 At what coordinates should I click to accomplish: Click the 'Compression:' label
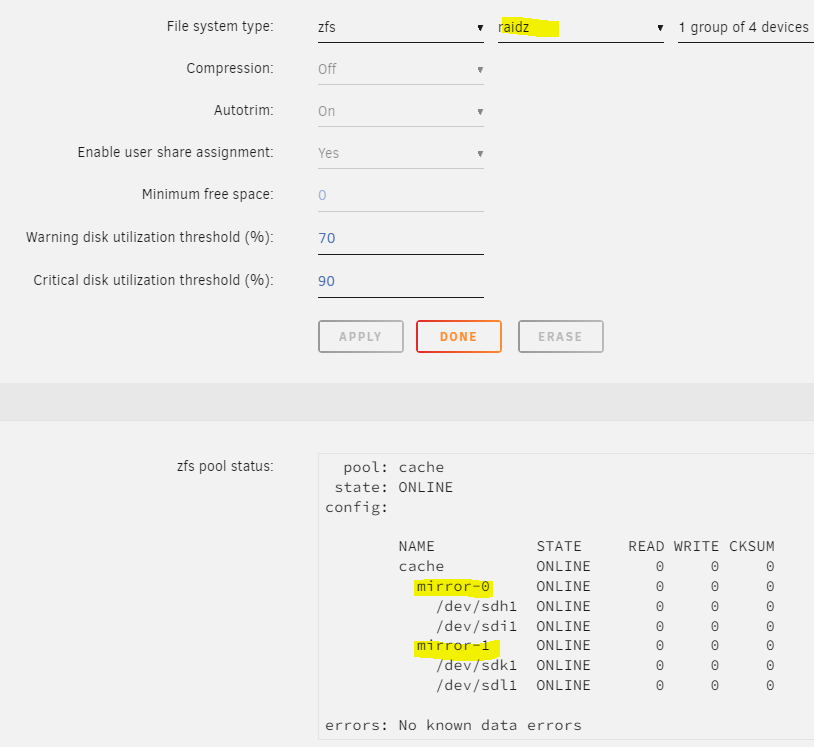point(230,69)
